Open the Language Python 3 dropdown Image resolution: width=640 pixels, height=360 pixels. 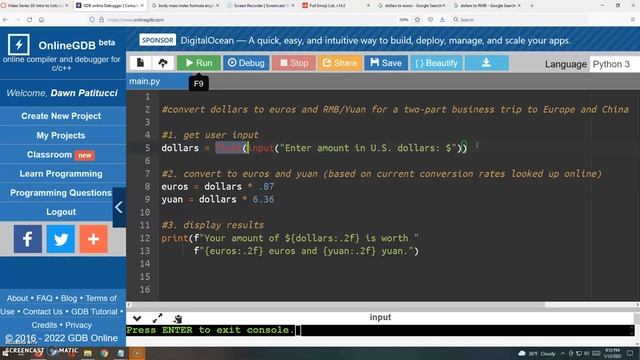(x=614, y=64)
